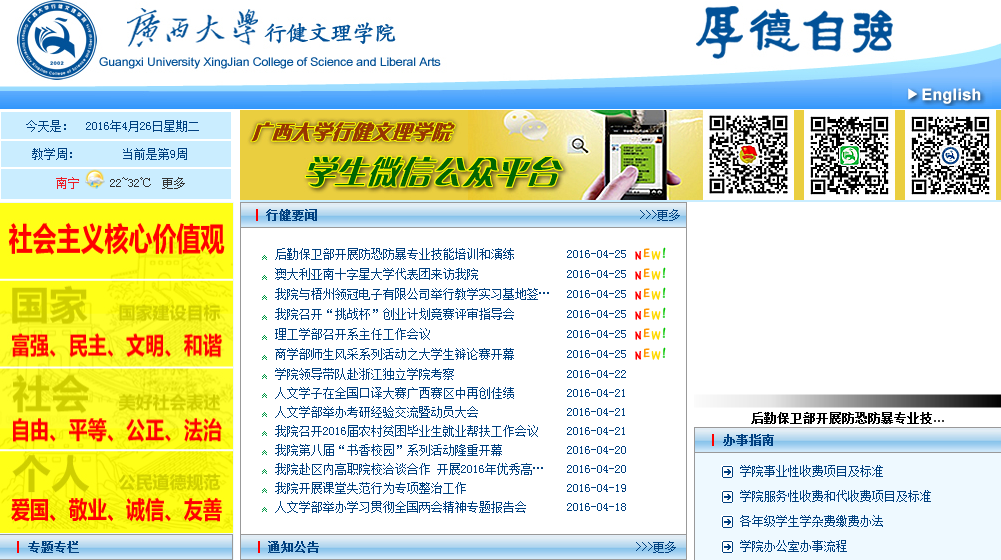Click the weather sun icon for Nanning

pyautogui.click(x=94, y=179)
